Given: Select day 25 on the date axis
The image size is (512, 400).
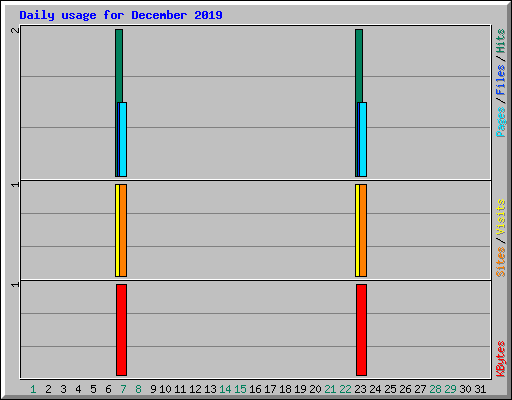Looking at the screenshot, I should pyautogui.click(x=390, y=389).
